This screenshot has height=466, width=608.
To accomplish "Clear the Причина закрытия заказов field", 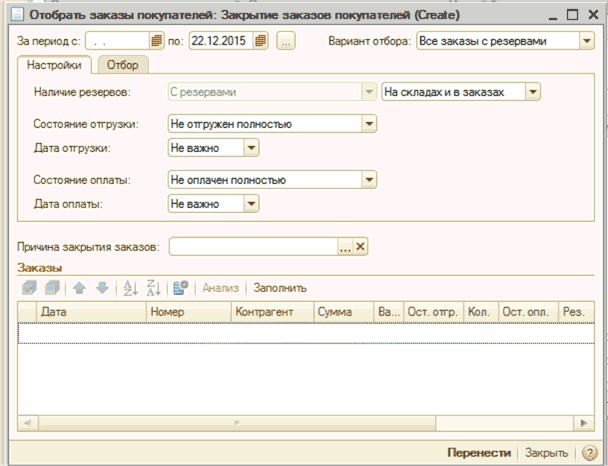I will 361,247.
